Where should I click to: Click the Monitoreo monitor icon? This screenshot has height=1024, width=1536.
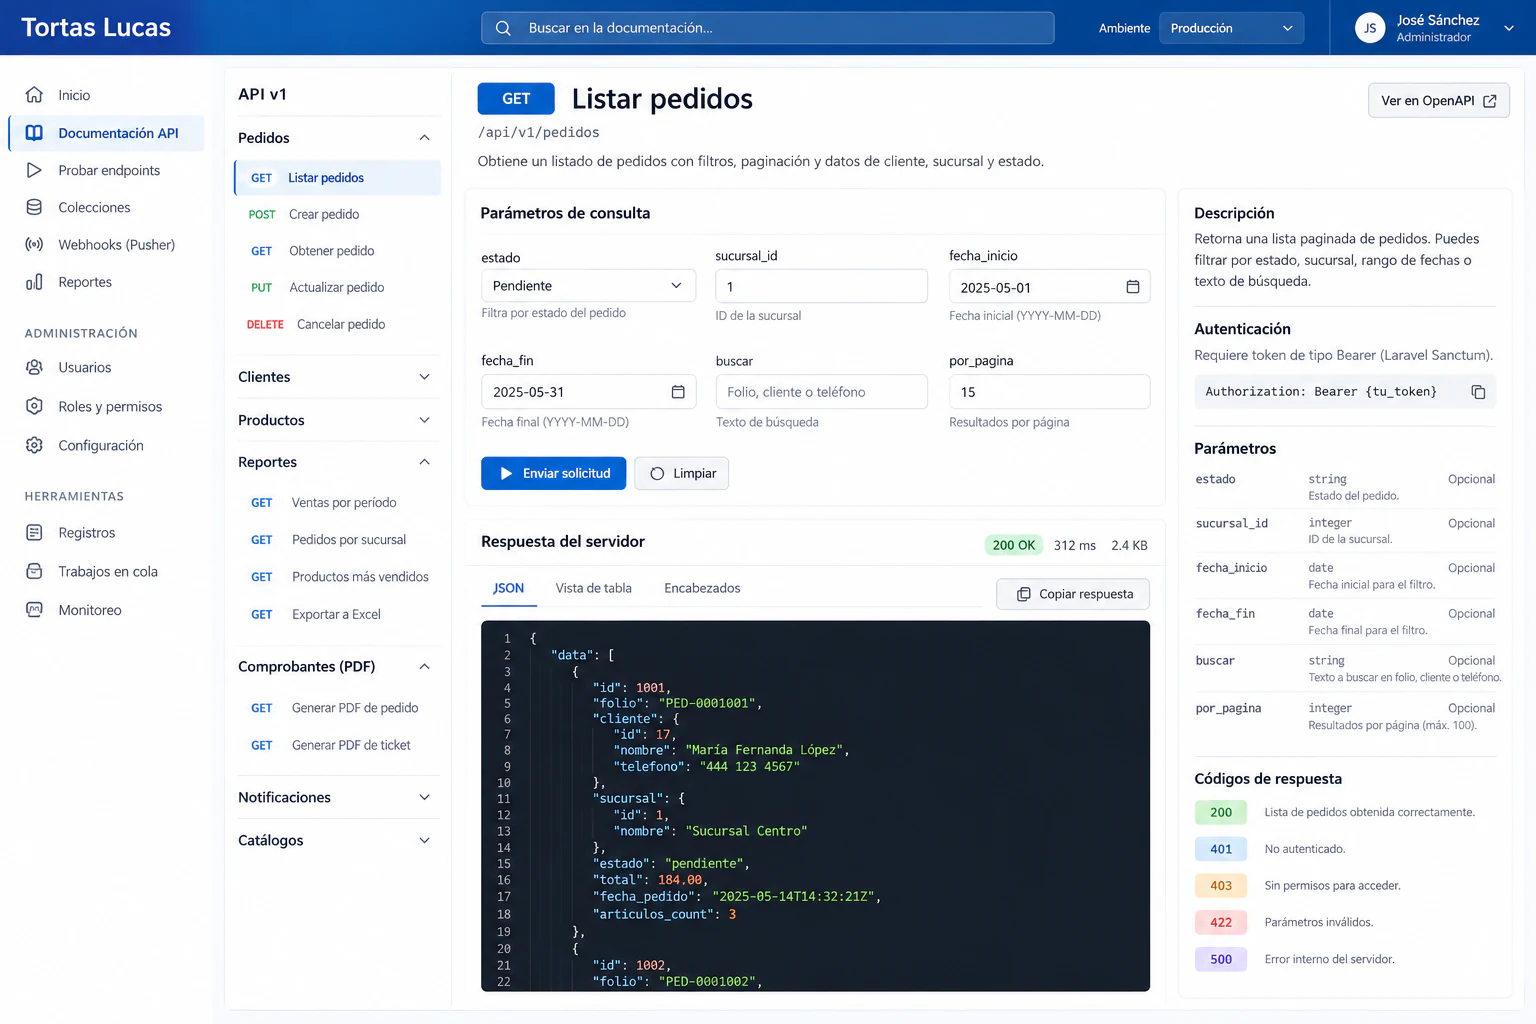(x=34, y=610)
